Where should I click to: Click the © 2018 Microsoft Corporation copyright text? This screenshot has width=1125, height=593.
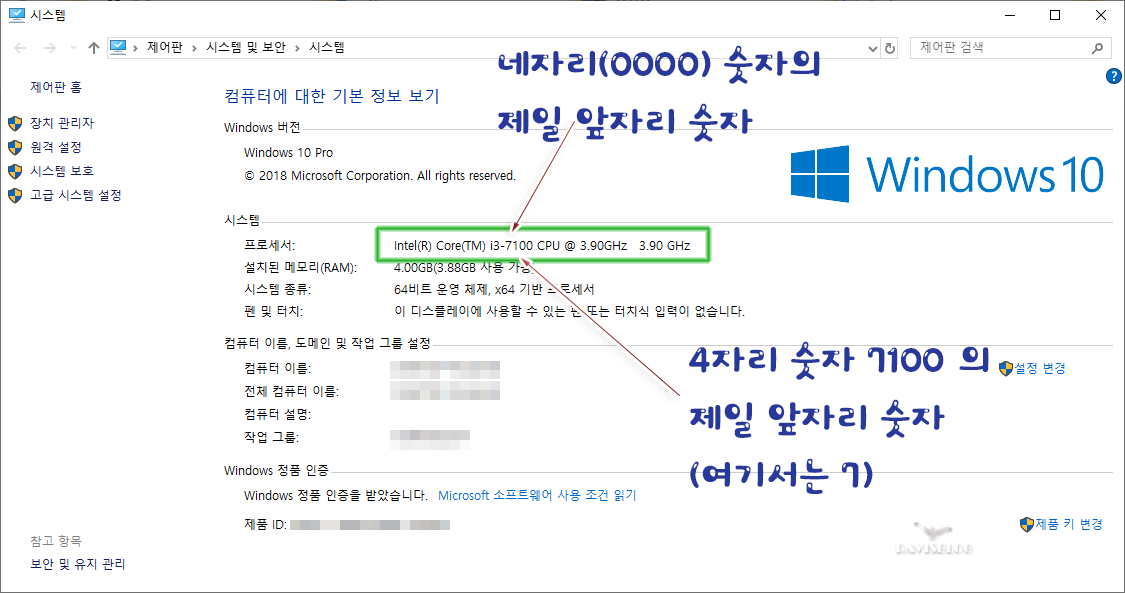click(x=380, y=176)
